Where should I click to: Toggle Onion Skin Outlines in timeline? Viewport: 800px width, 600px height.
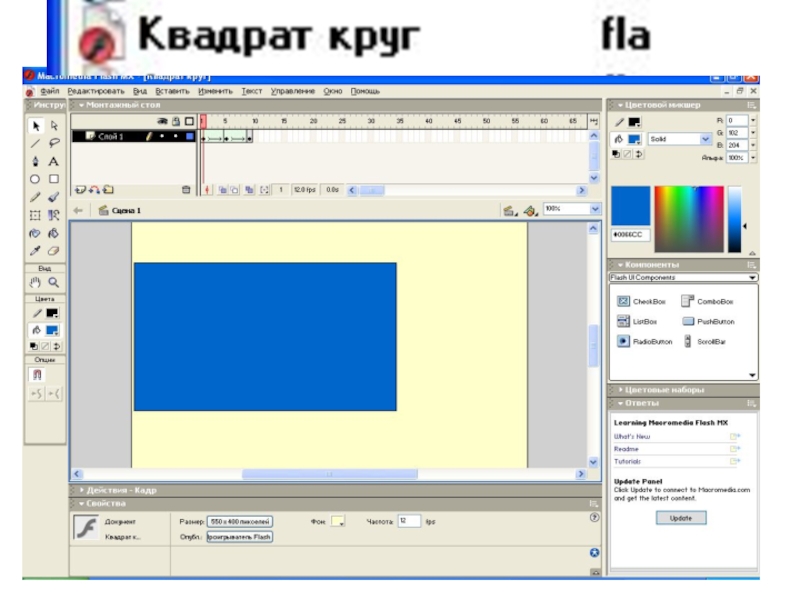(235, 190)
